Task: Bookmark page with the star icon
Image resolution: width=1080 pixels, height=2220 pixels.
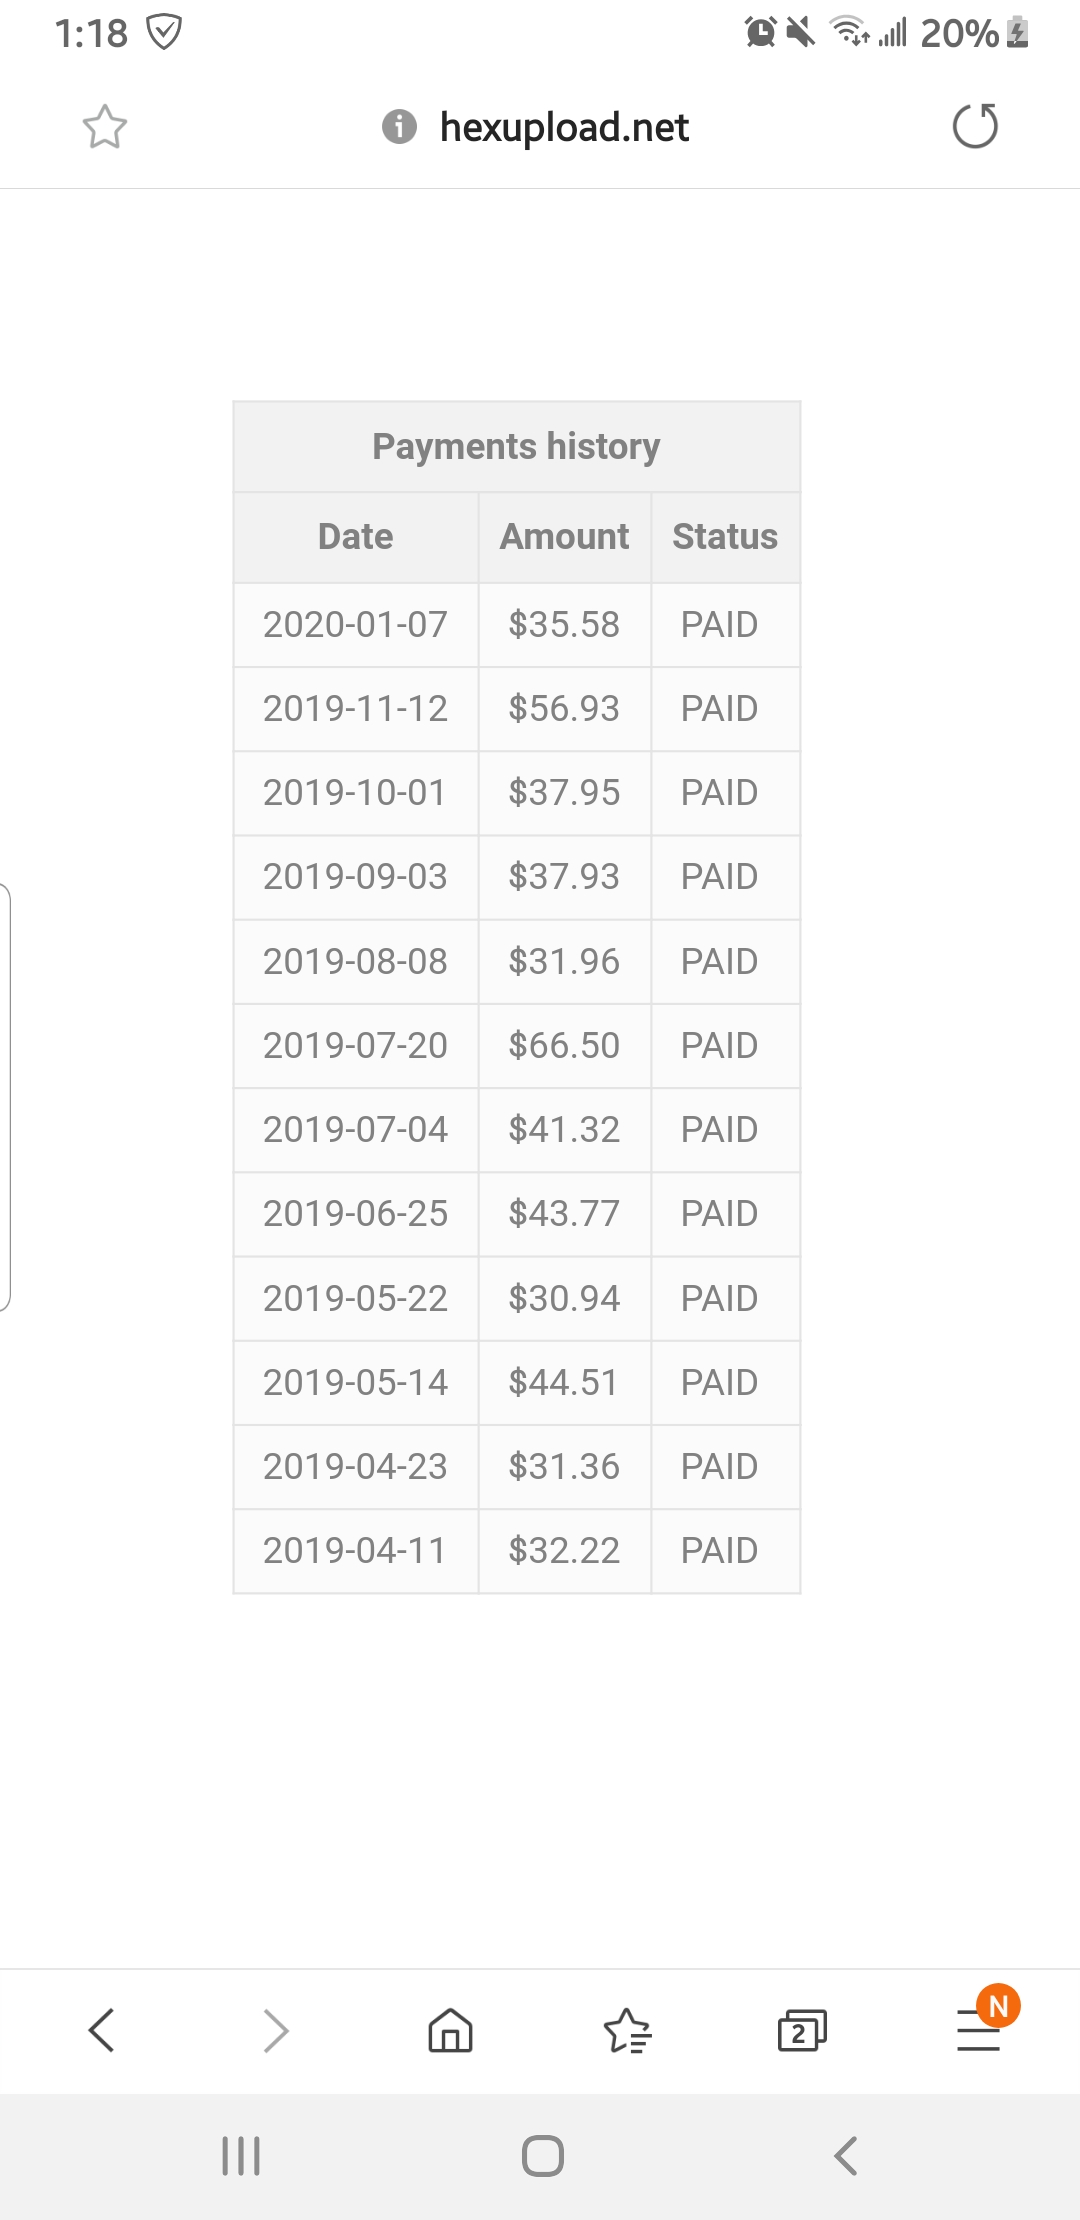Action: coord(105,127)
